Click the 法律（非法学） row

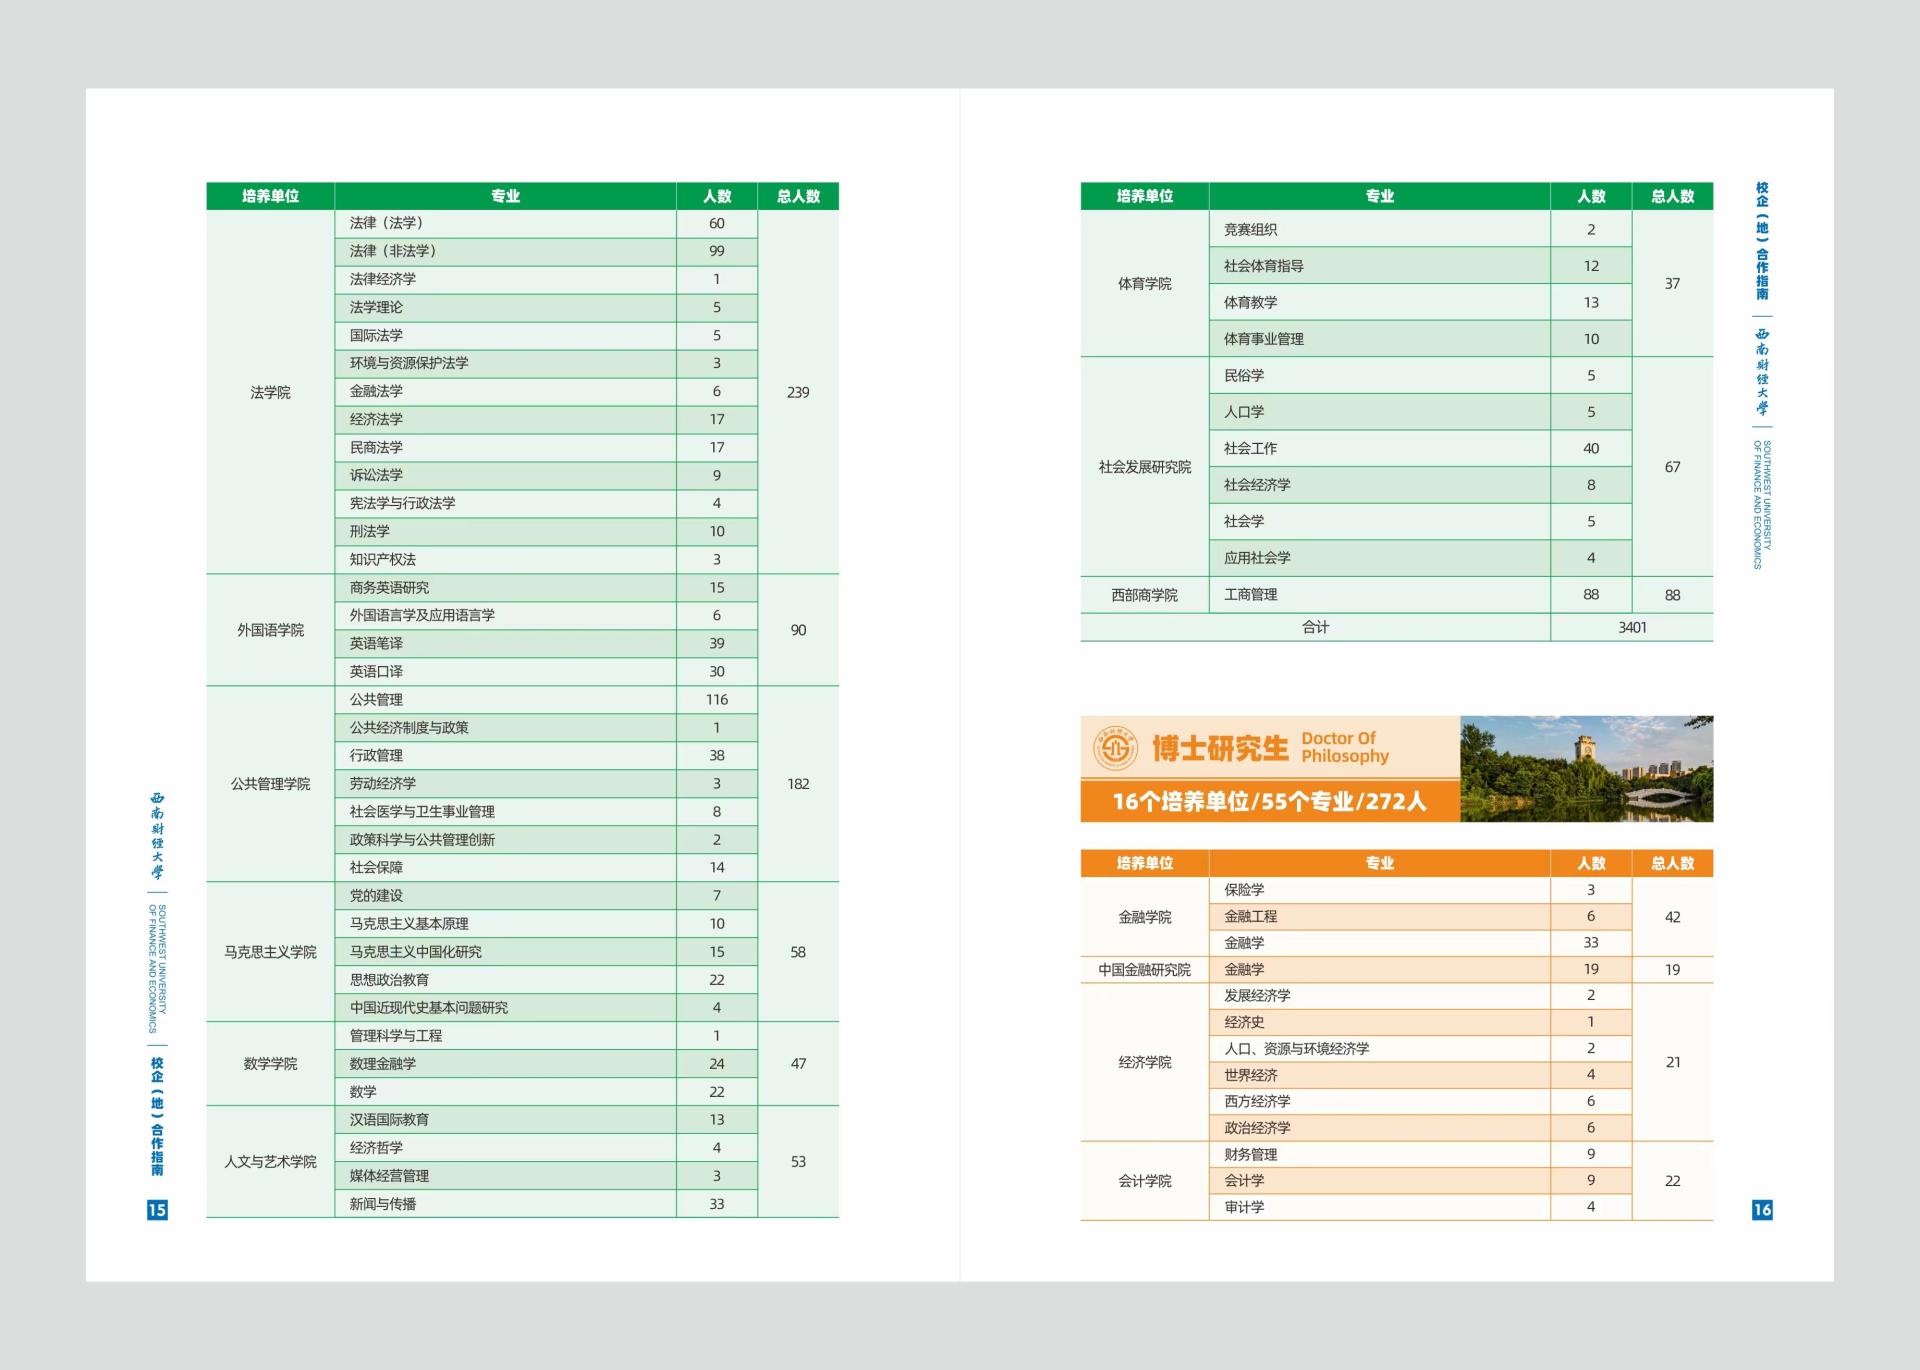click(x=546, y=252)
